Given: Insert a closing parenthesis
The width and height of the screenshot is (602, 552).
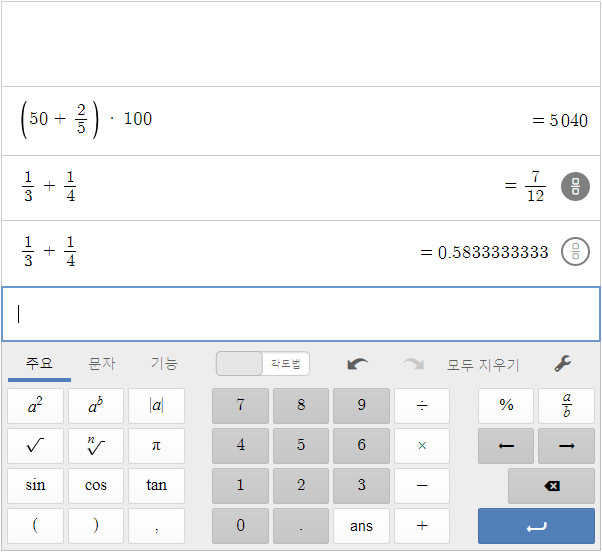Looking at the screenshot, I should pos(96,526).
